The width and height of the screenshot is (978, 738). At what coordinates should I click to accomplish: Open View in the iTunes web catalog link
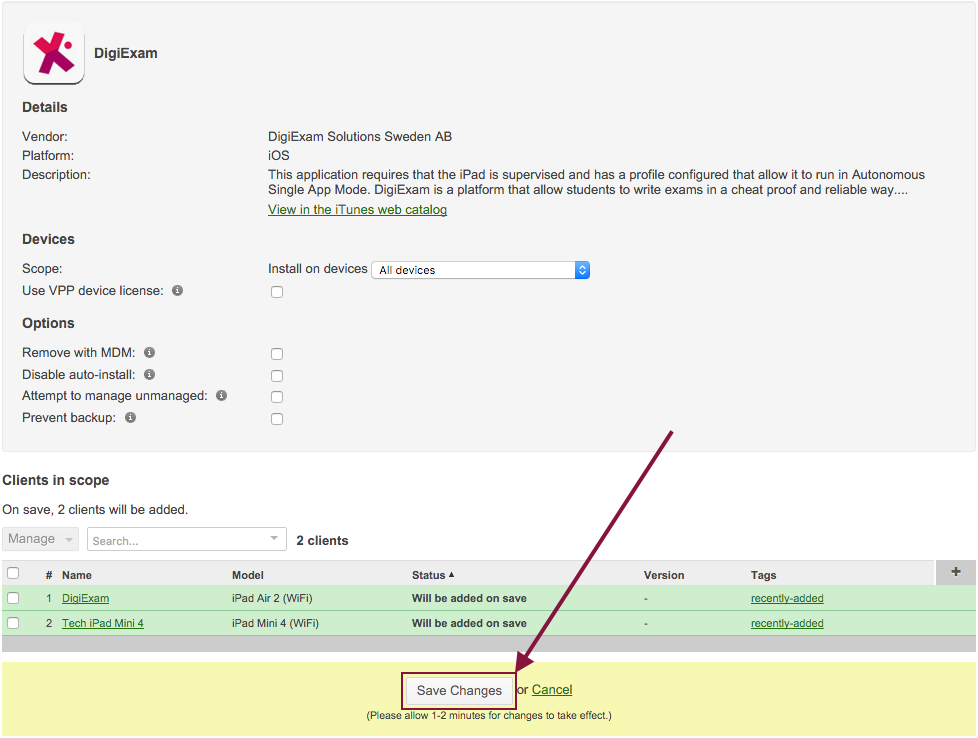pos(357,210)
